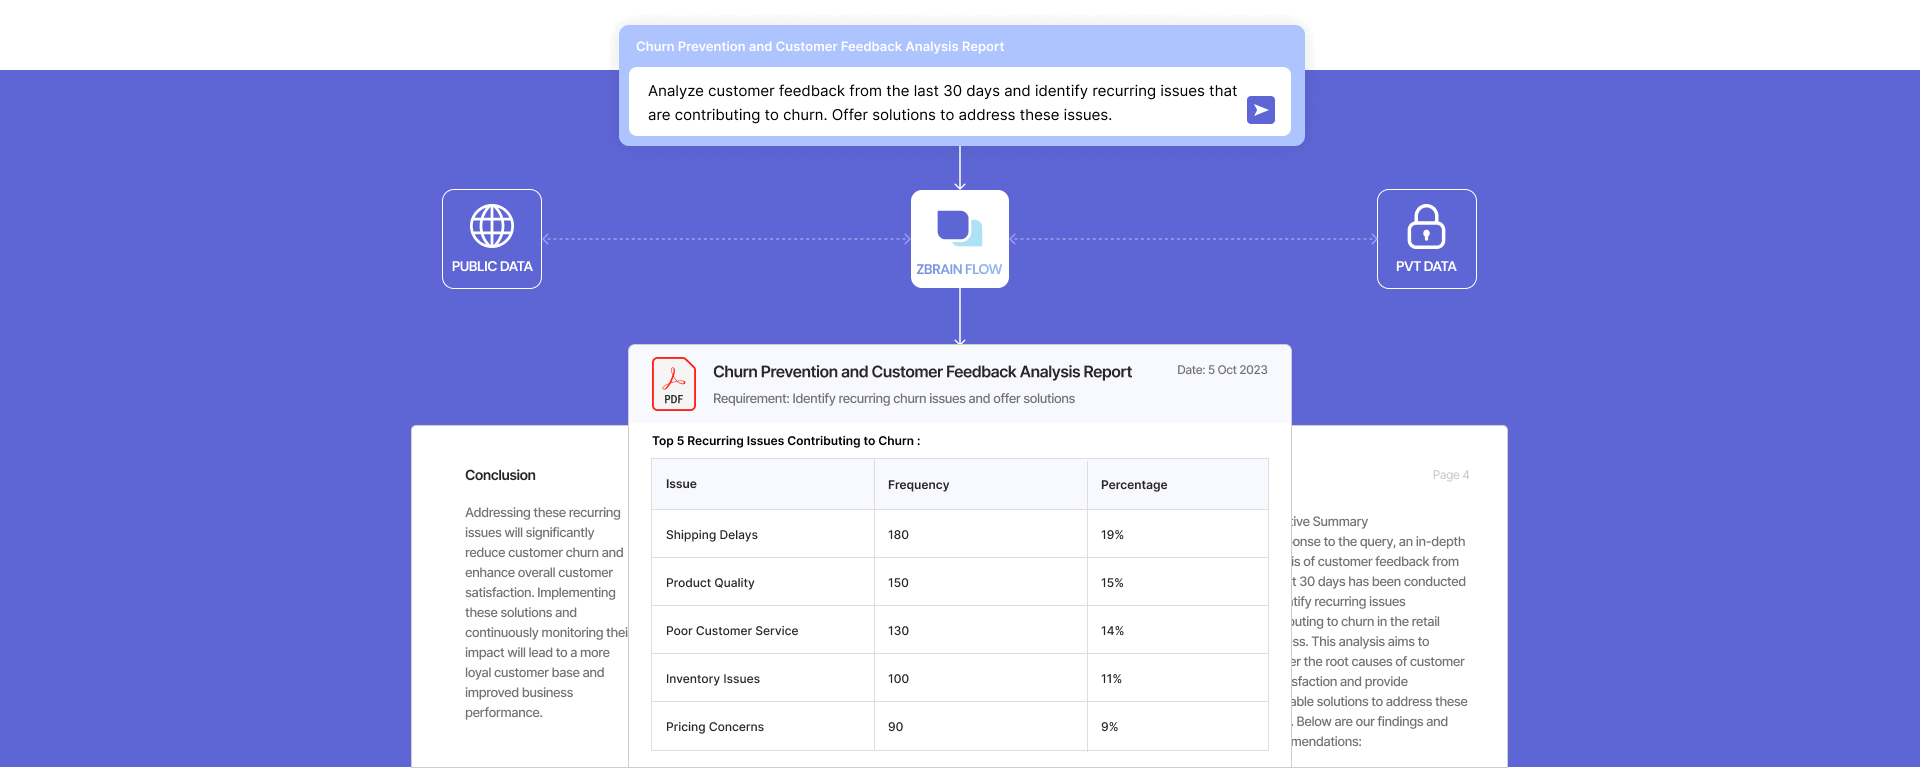Screen dimensions: 1920x768
Task: Select the 'Top 5 Recurring Issues Contributing to Churn' heading
Action: [x=786, y=441]
